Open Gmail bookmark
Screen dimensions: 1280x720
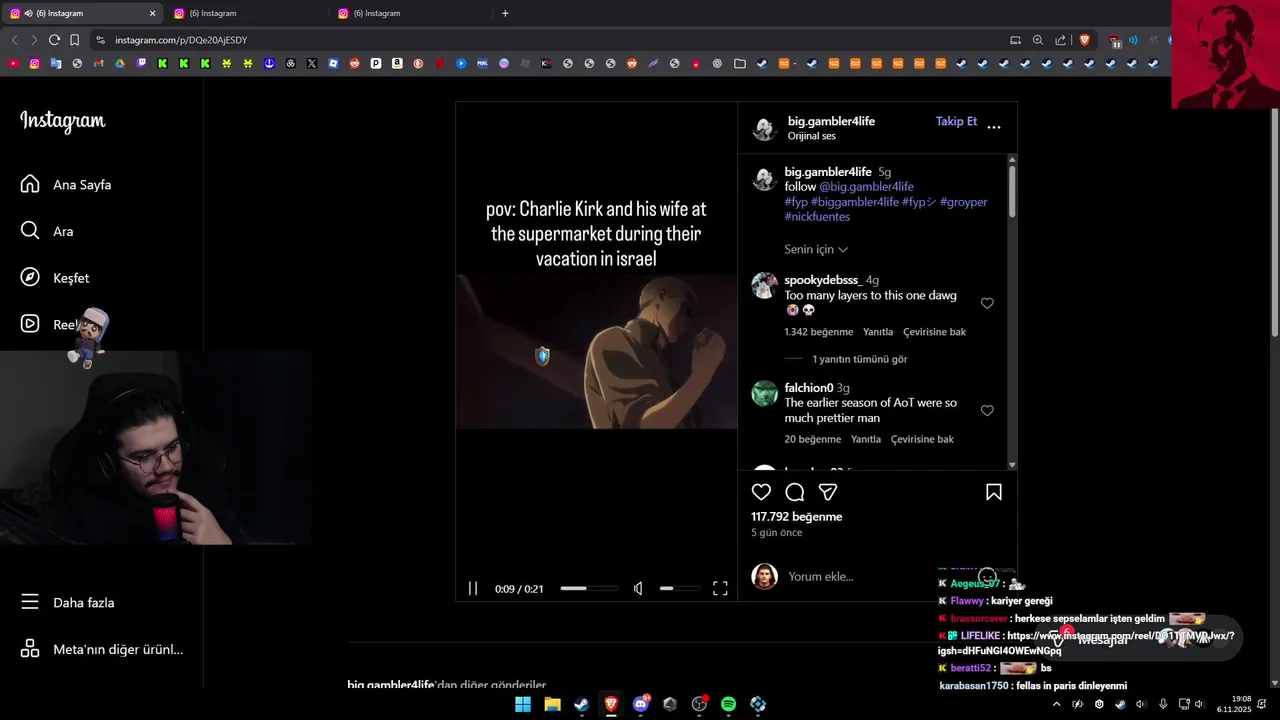tap(98, 63)
